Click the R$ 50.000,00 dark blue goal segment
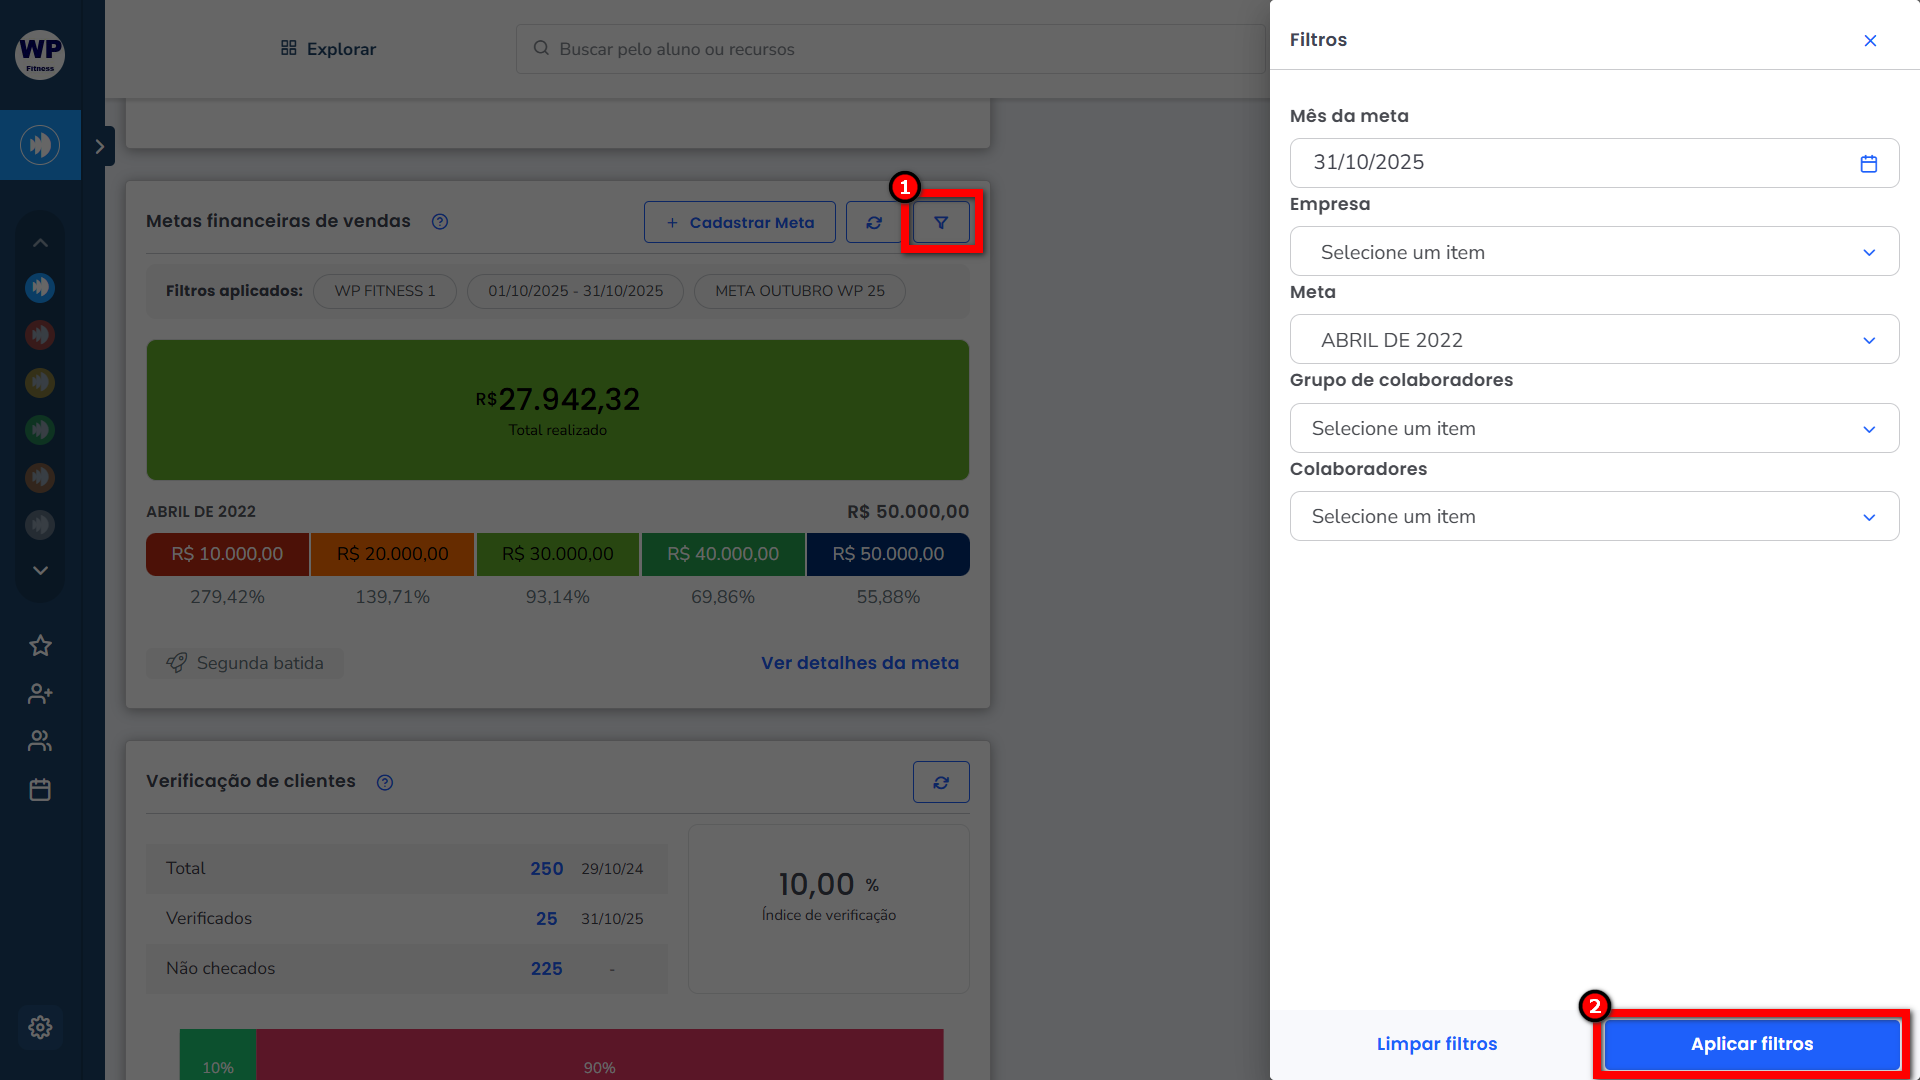Viewport: 1920px width, 1080px height. click(887, 554)
